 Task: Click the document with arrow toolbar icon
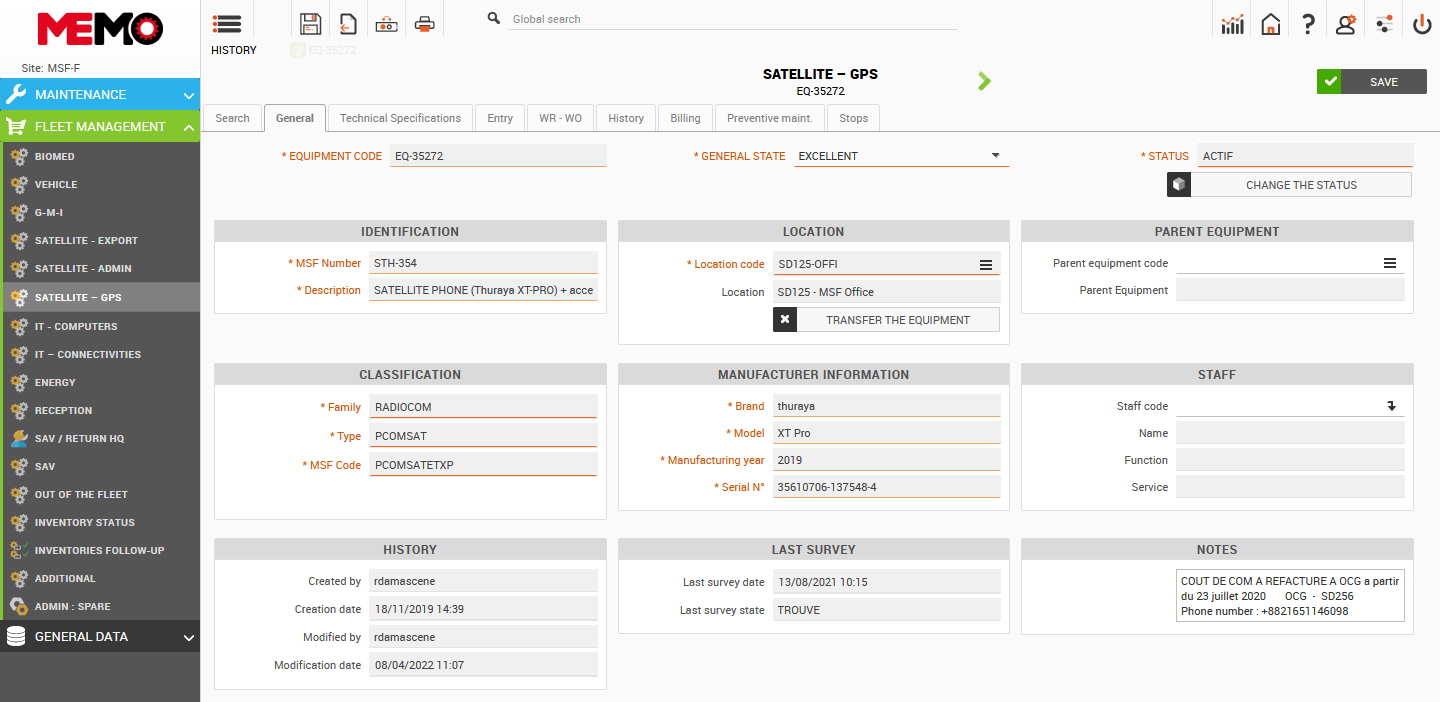348,24
